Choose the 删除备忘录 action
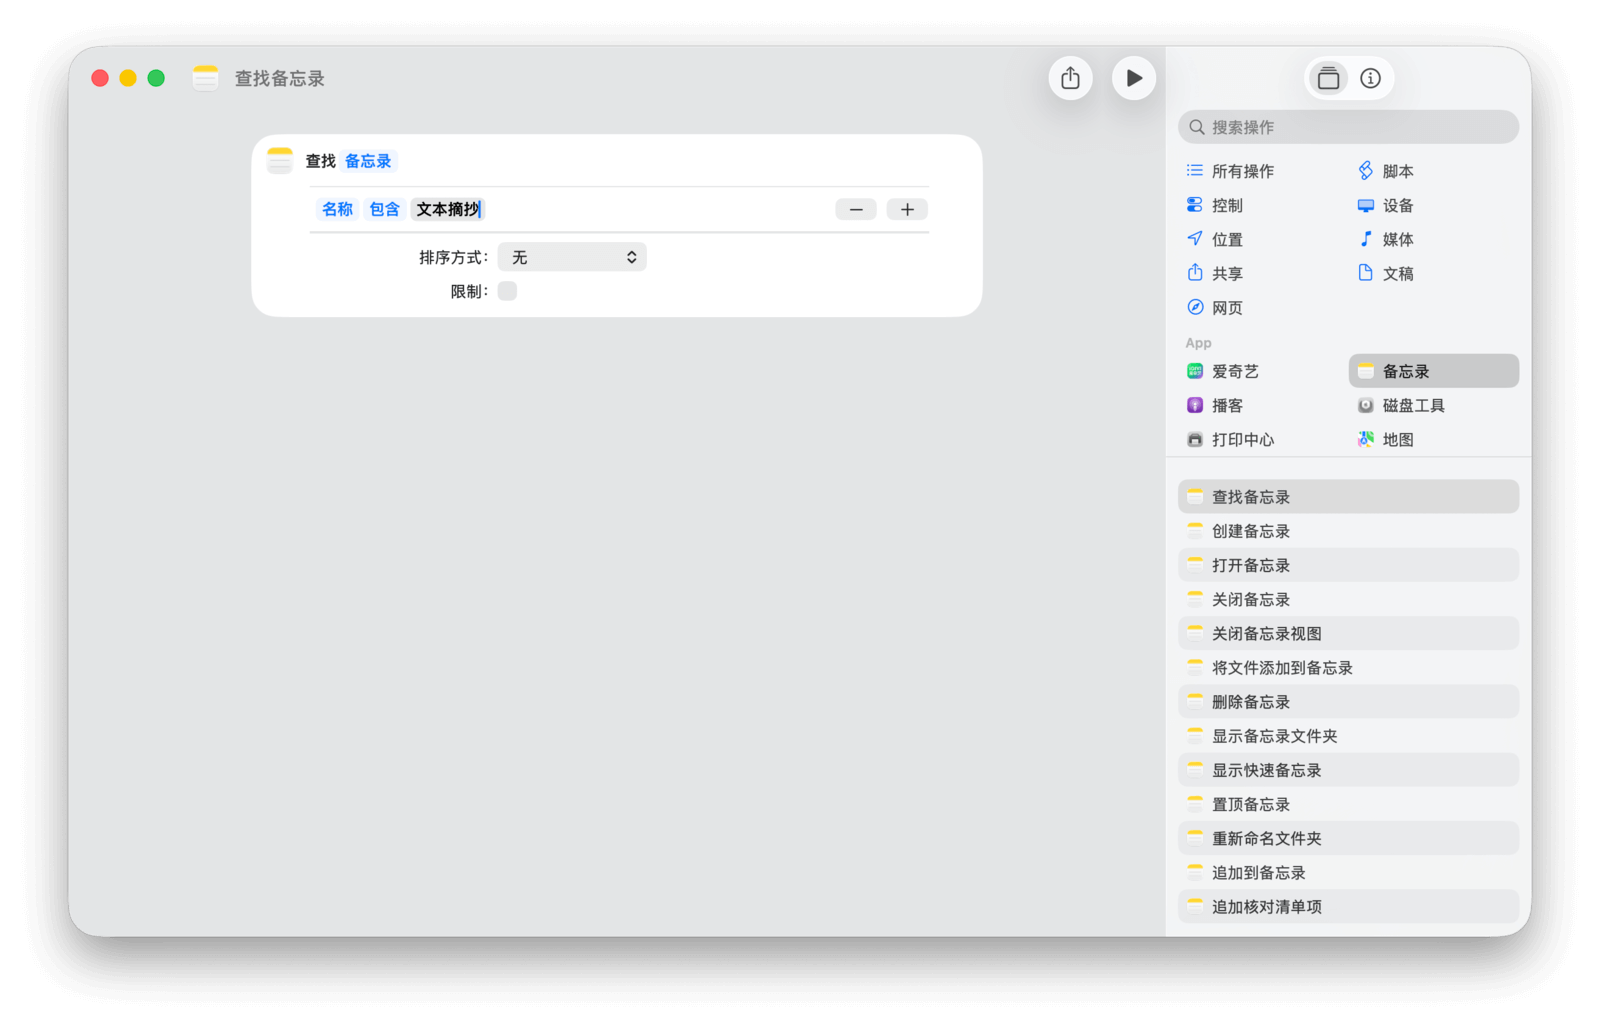Viewport: 1600px width, 1027px height. tap(1250, 702)
